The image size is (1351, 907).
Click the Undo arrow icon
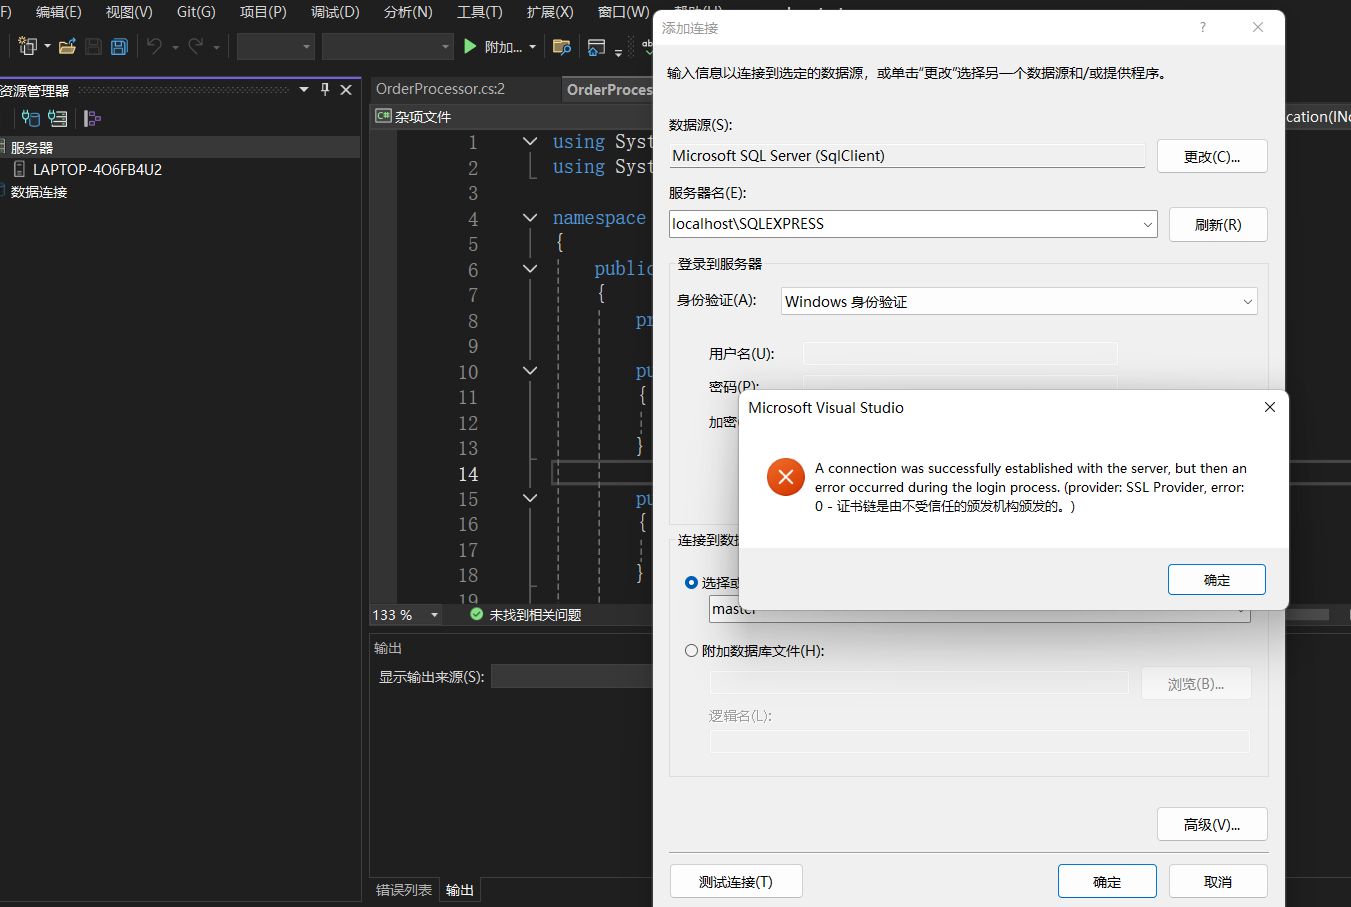[x=154, y=46]
